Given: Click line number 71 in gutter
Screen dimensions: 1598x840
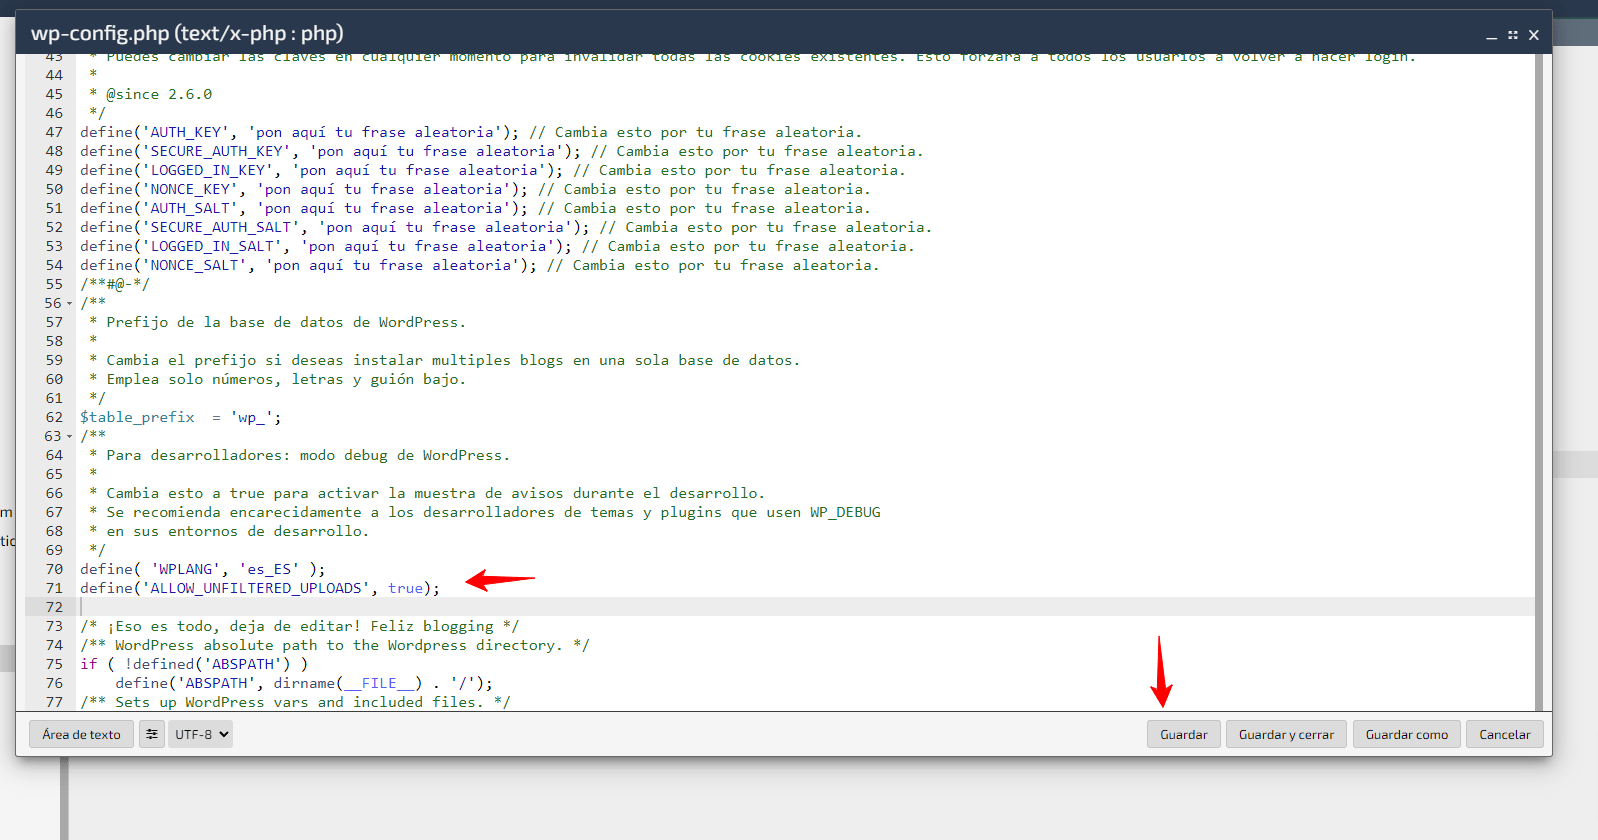Looking at the screenshot, I should point(54,588).
